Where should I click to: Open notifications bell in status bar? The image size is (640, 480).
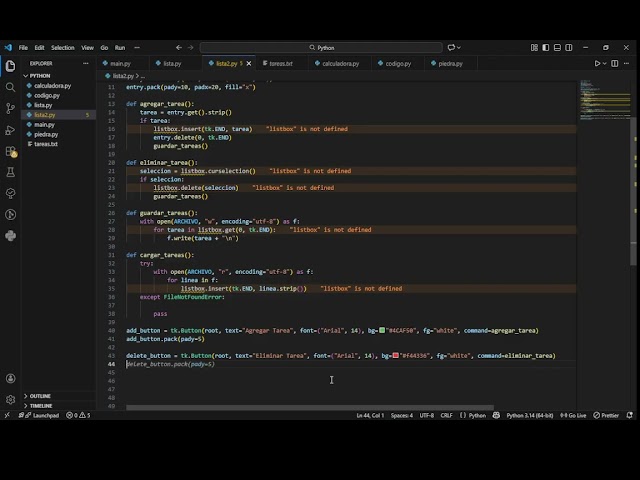pos(629,415)
